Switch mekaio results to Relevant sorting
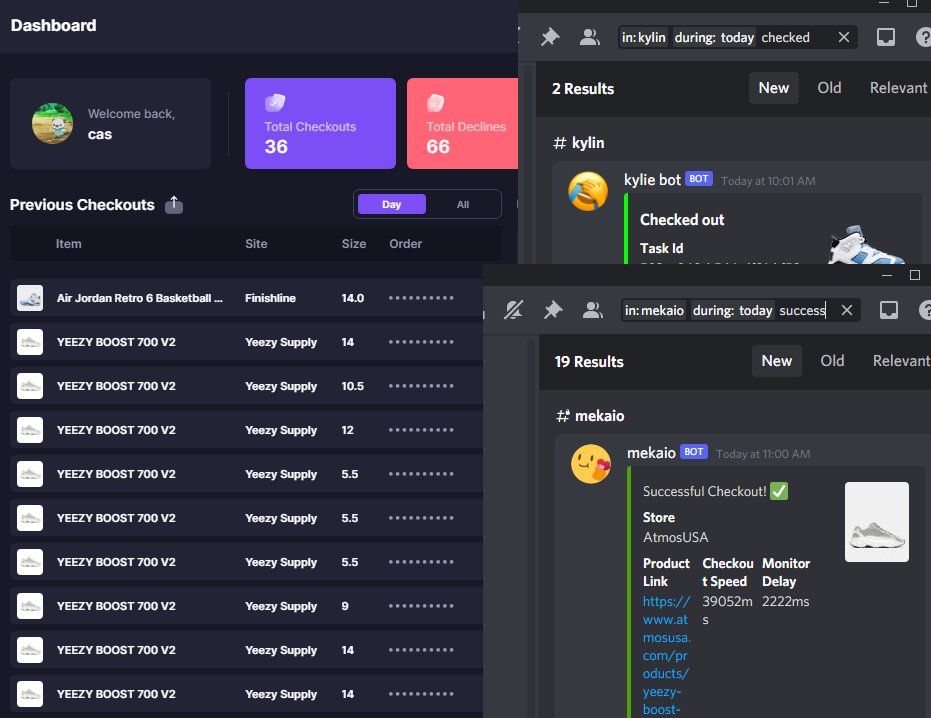931x718 pixels. coord(902,361)
